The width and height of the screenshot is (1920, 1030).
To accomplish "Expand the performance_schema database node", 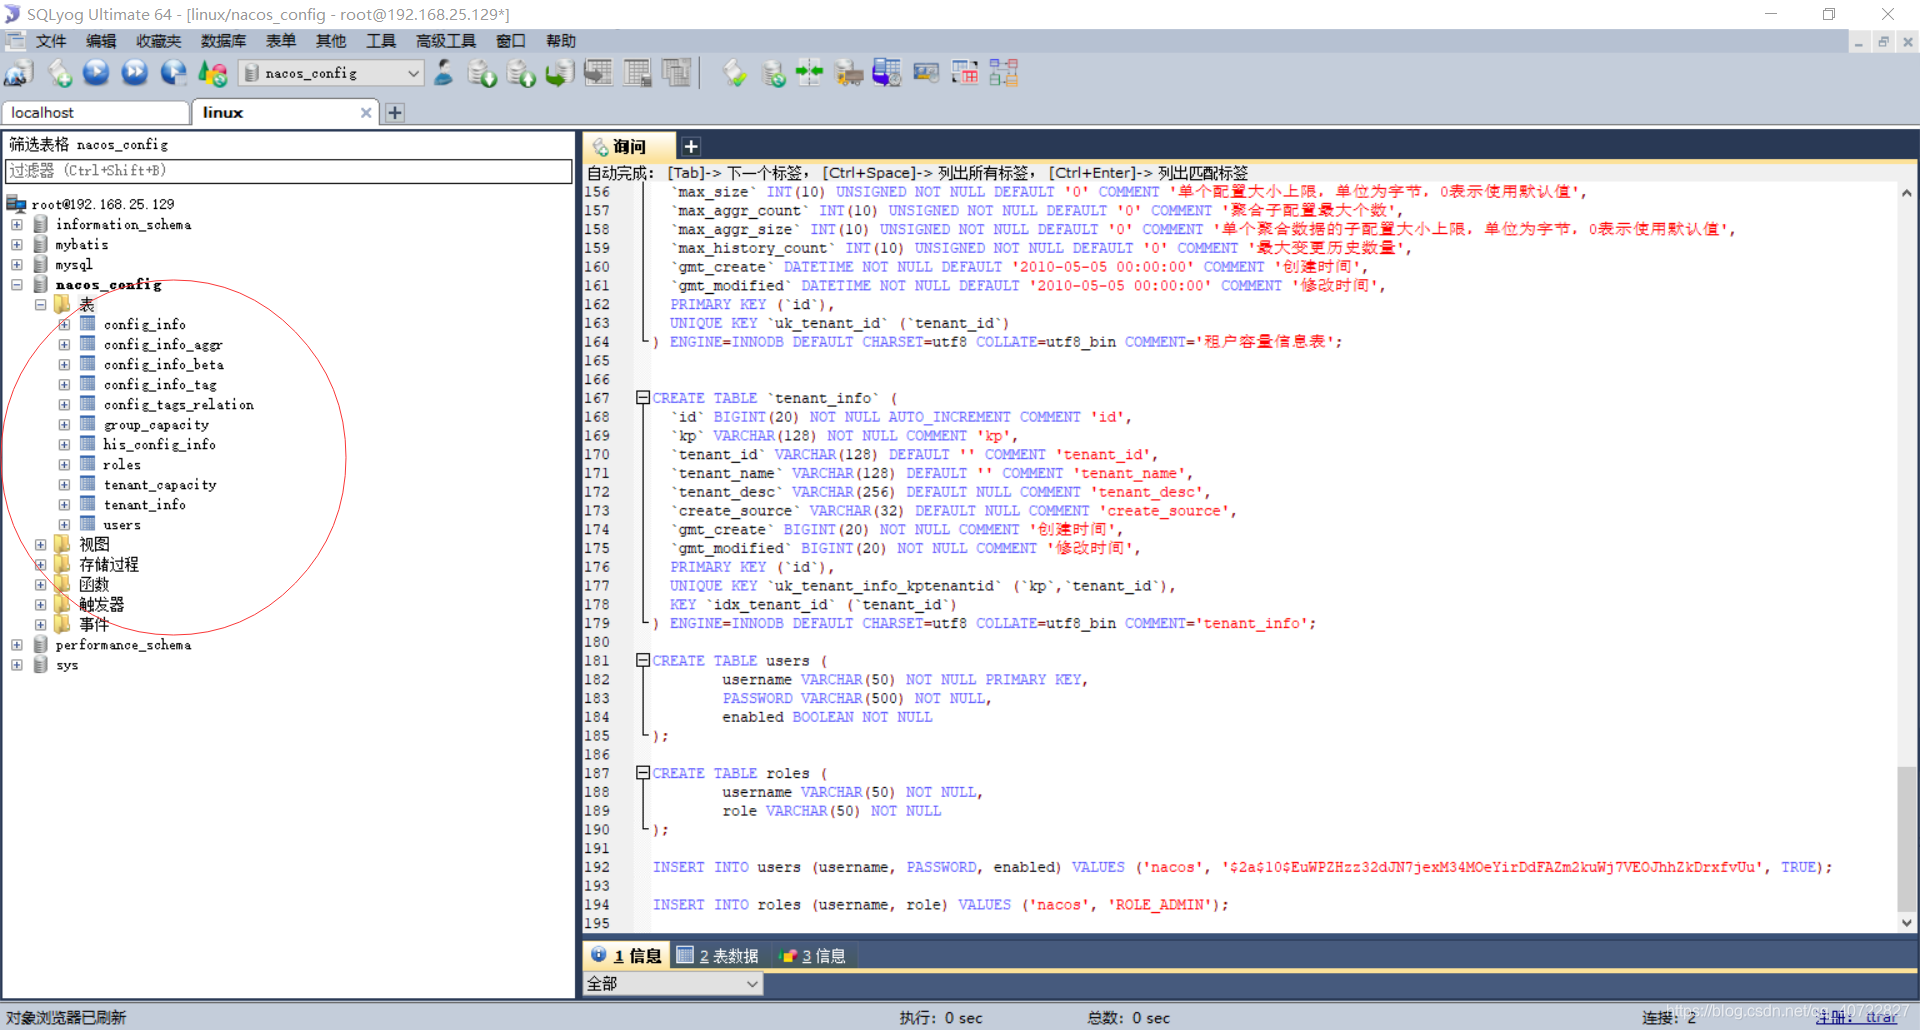I will tap(17, 645).
